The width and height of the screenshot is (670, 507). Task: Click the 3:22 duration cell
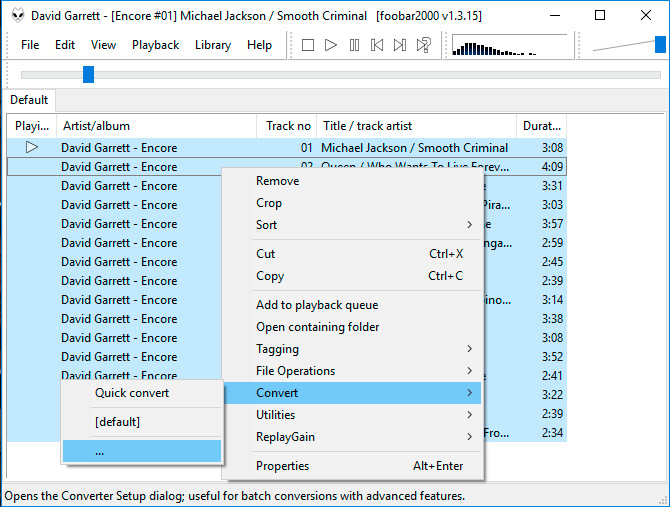click(x=552, y=395)
